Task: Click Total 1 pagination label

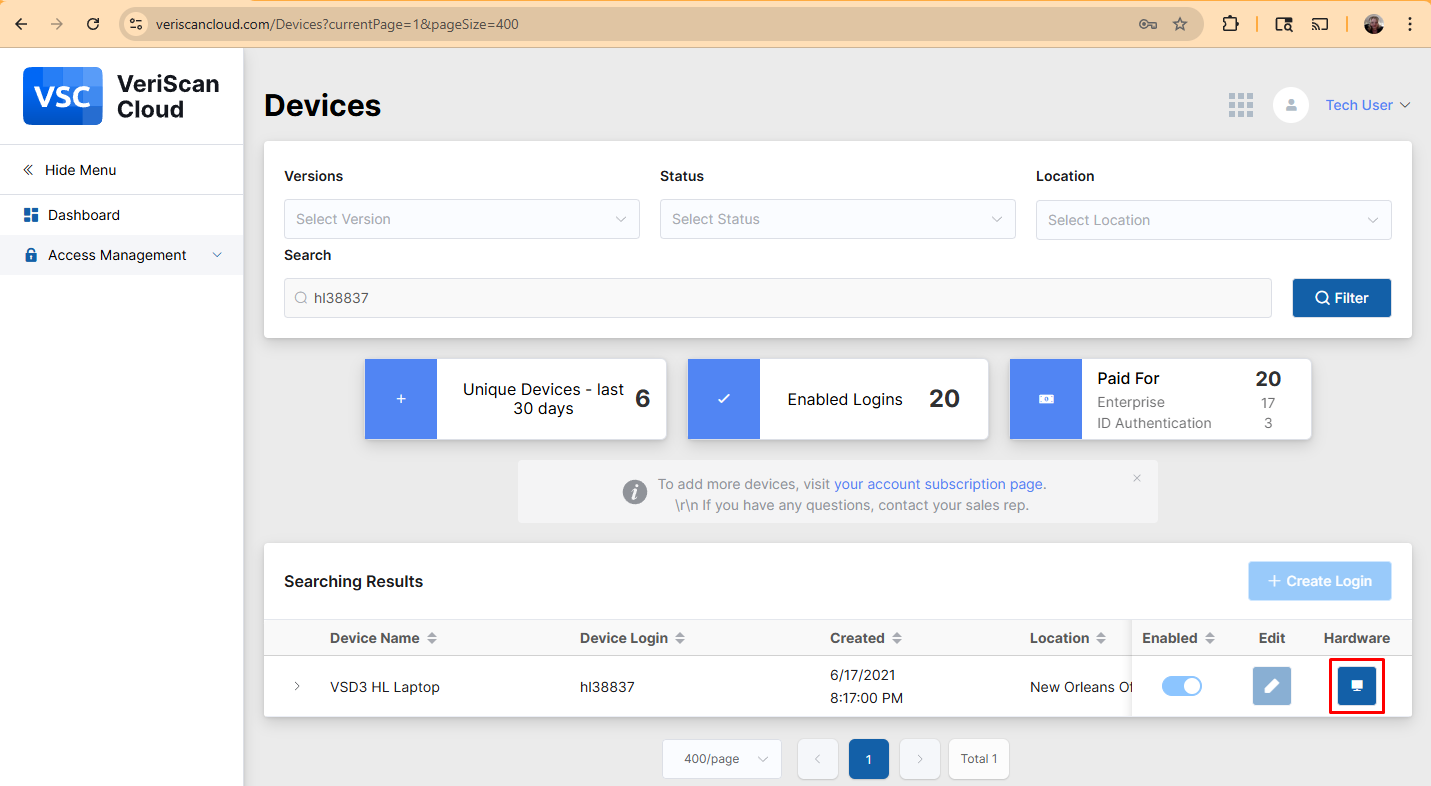Action: tap(979, 759)
